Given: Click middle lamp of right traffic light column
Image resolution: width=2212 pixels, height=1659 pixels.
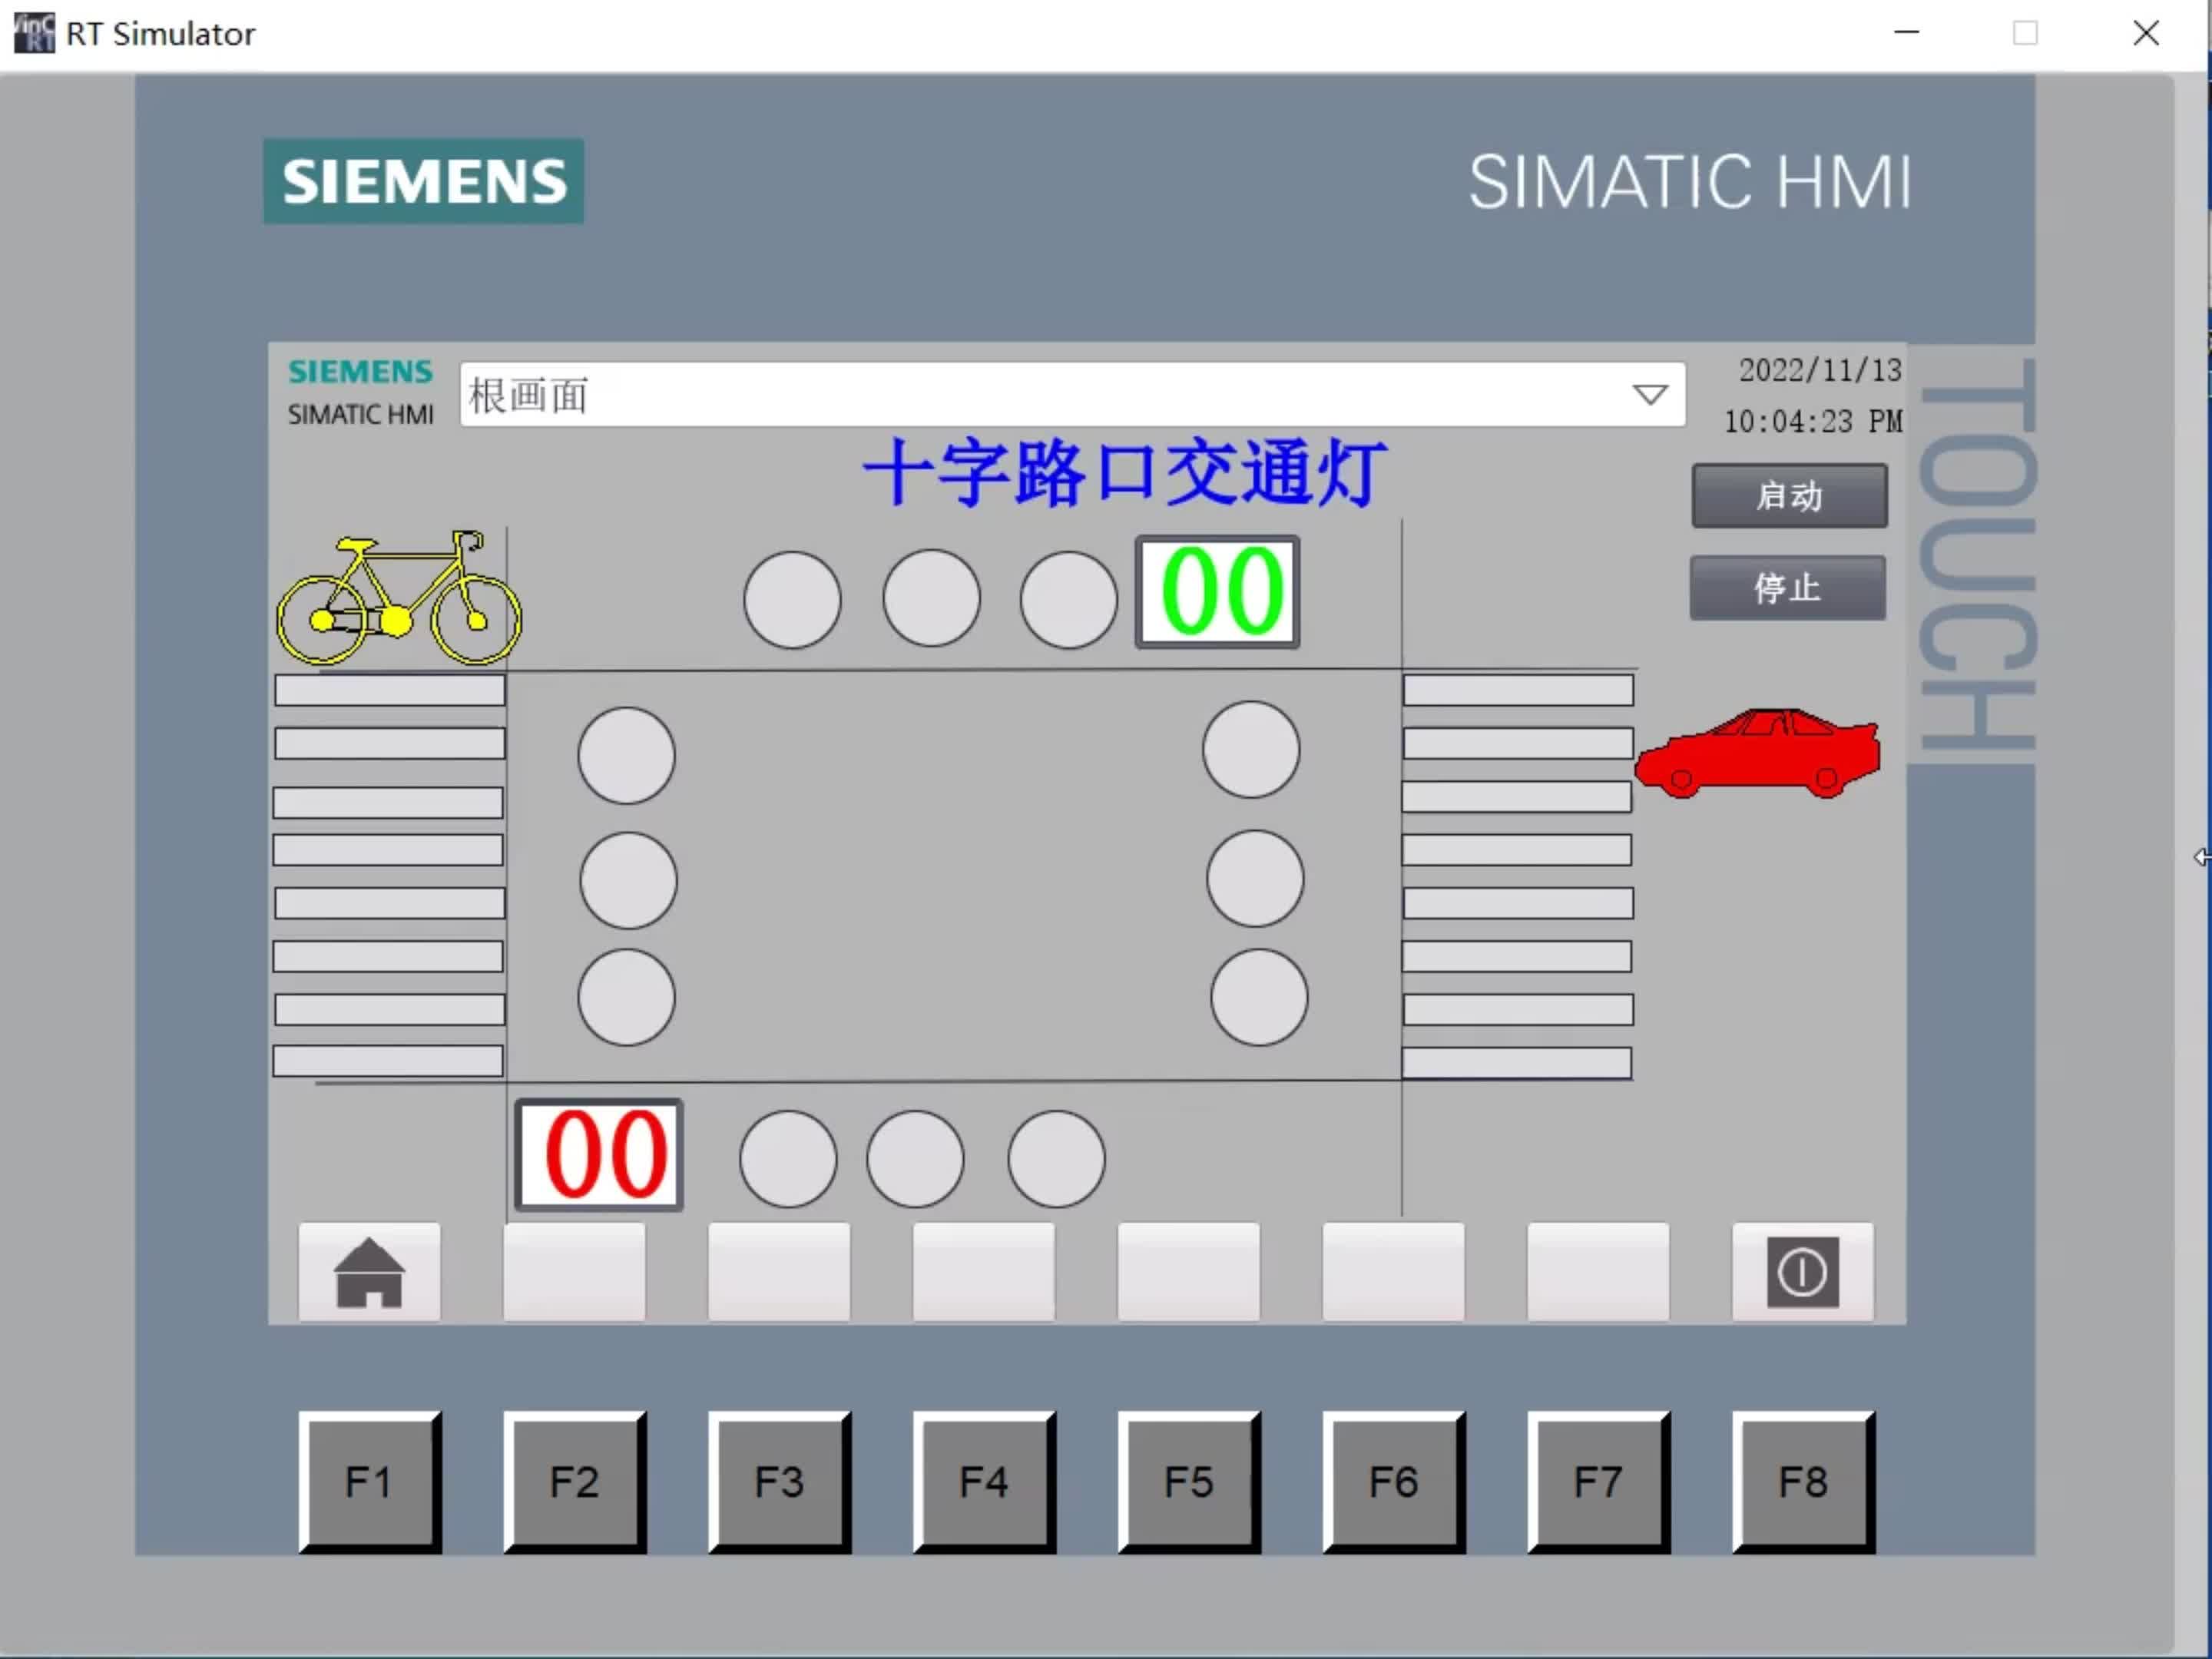Looking at the screenshot, I should pyautogui.click(x=1254, y=879).
